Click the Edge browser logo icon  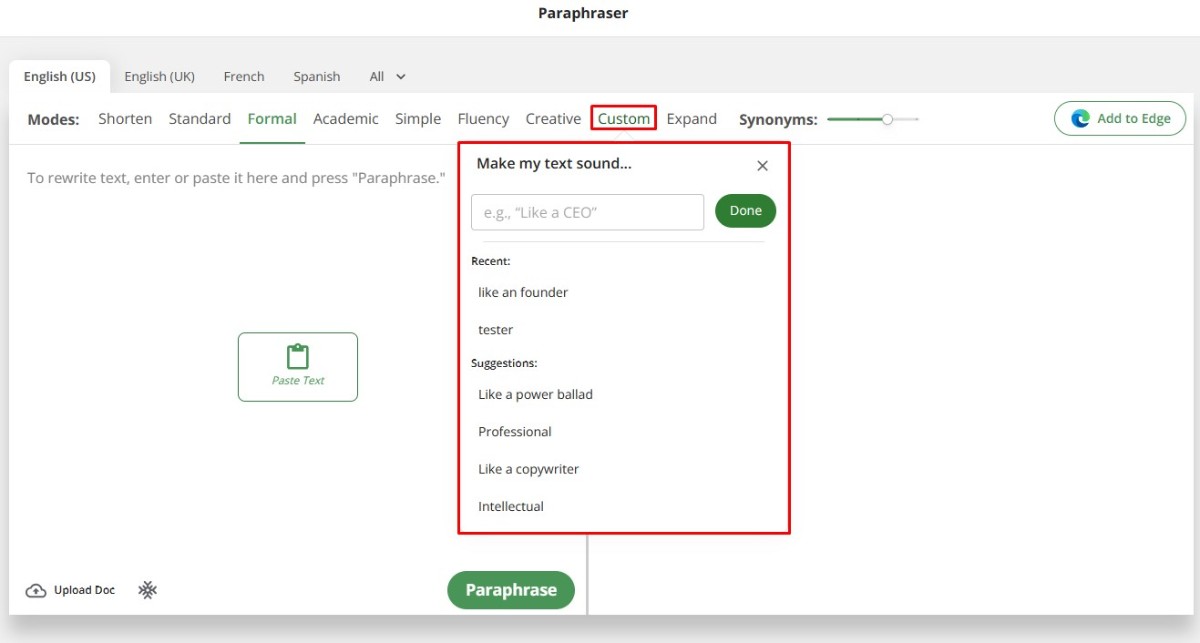[1080, 118]
